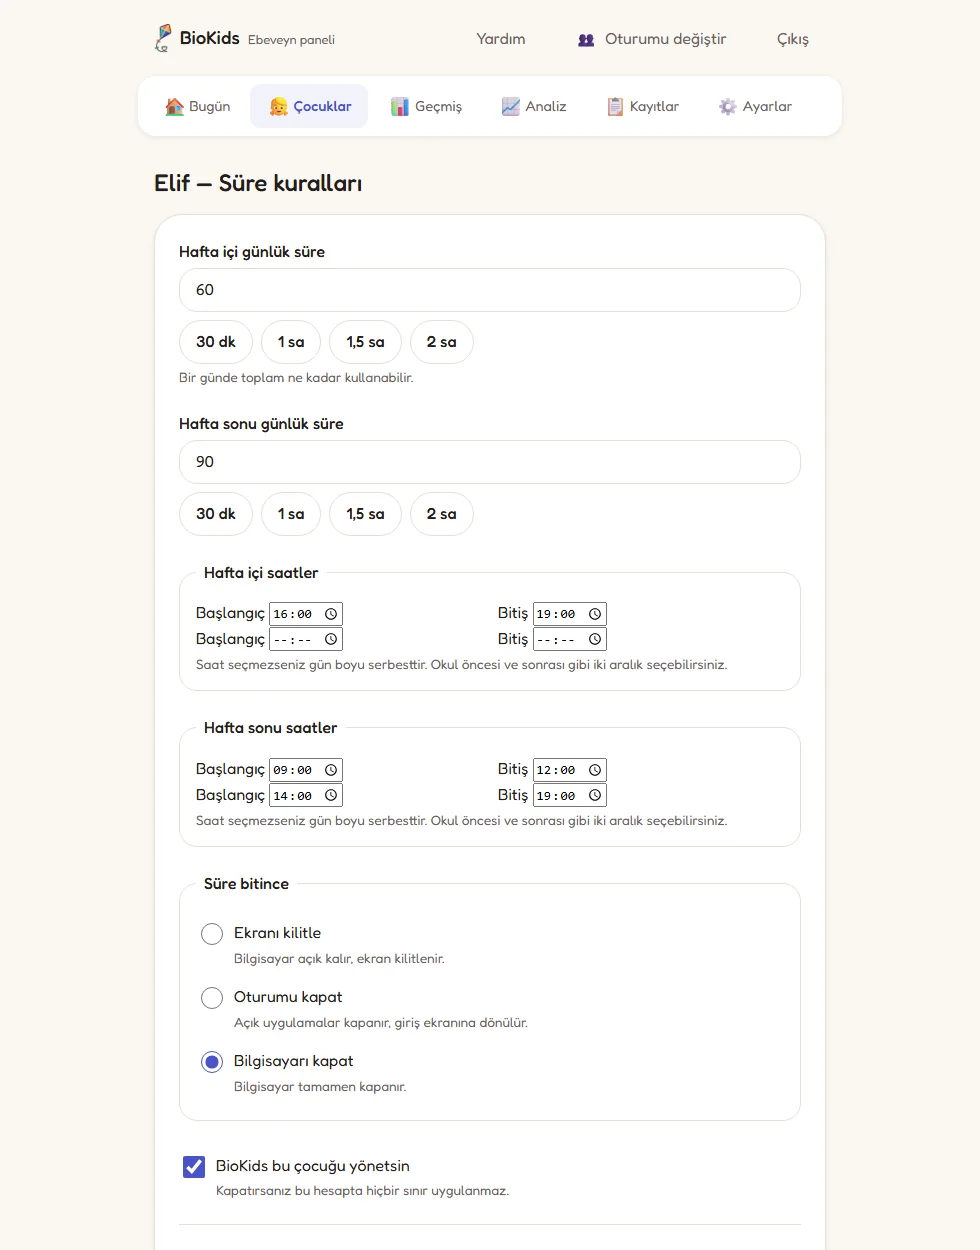Select the Ekranı kilitle radio option
The width and height of the screenshot is (980, 1250).
coord(212,934)
